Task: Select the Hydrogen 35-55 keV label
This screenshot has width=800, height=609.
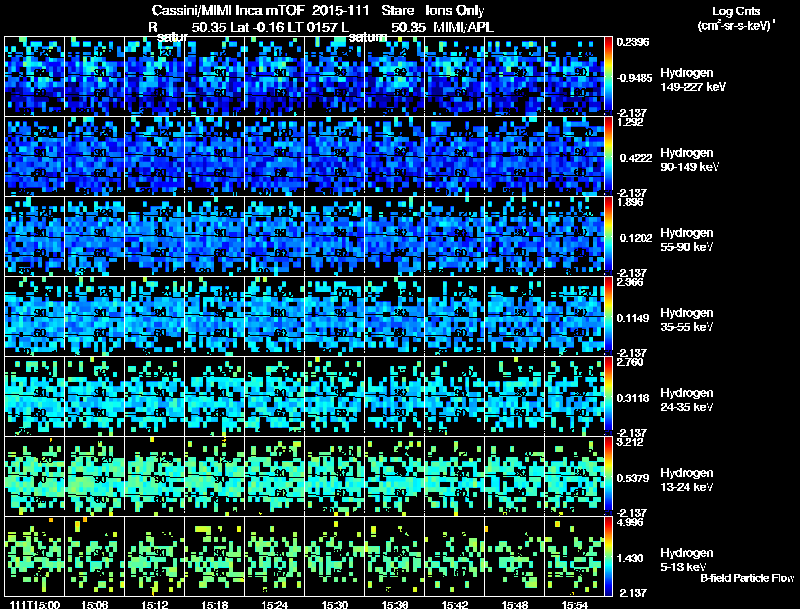Action: (687, 320)
